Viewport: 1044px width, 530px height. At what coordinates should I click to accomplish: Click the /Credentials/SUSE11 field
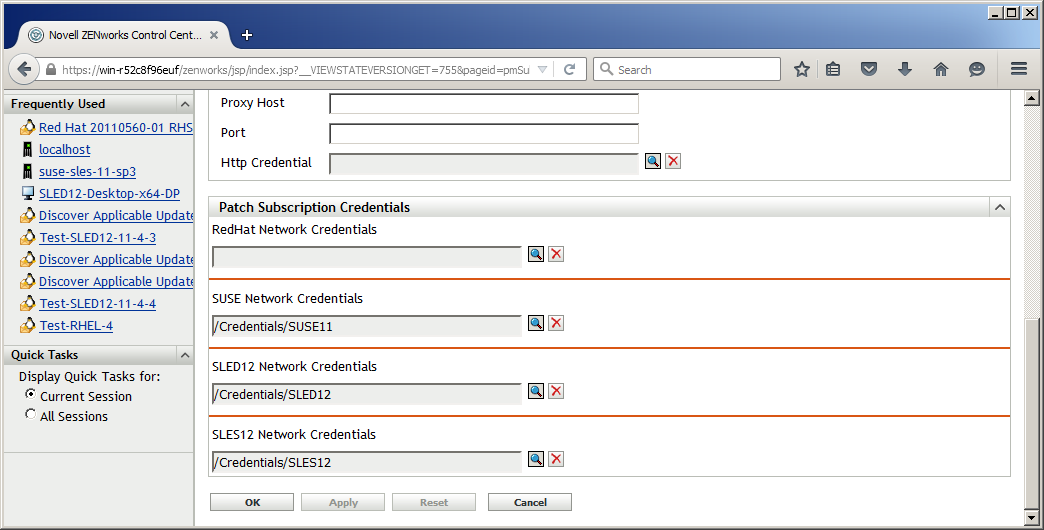click(x=367, y=326)
